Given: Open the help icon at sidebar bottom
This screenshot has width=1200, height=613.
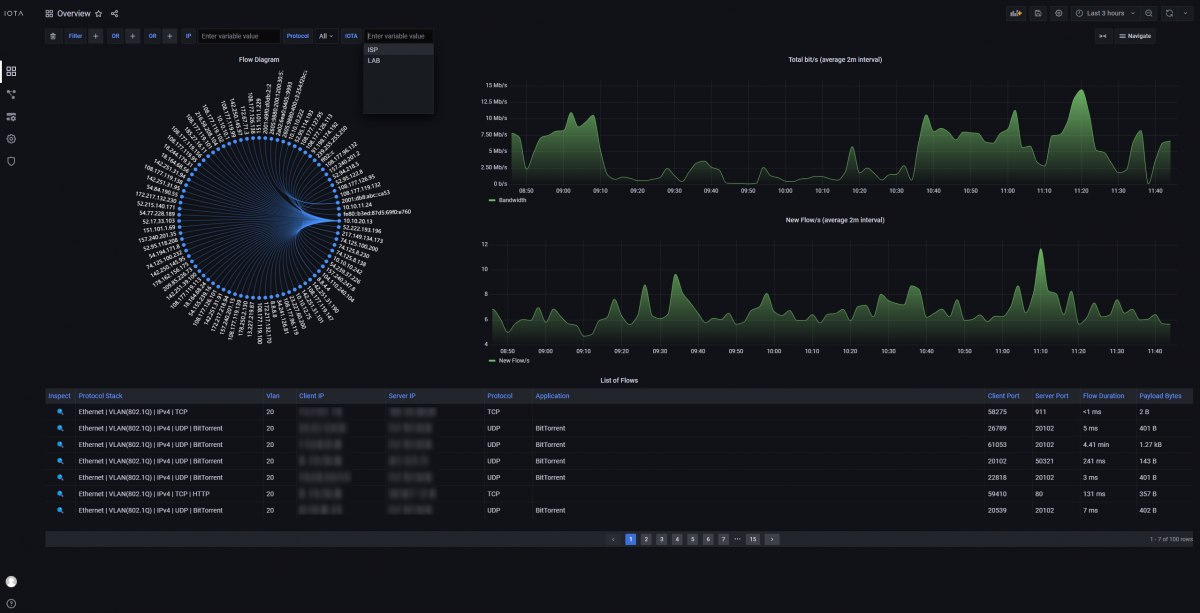Looking at the screenshot, I should (x=12, y=603).
